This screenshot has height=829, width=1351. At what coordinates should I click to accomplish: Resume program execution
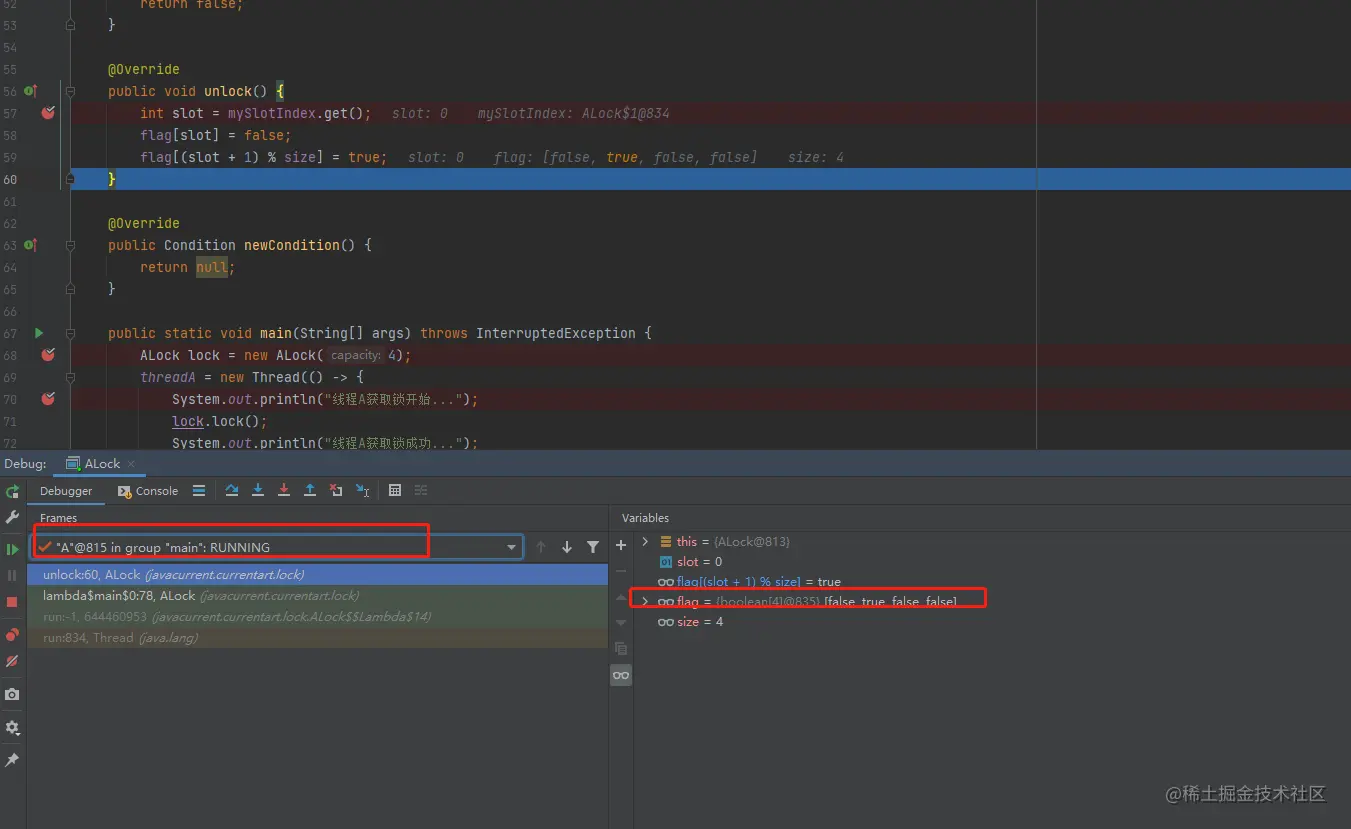[x=12, y=549]
